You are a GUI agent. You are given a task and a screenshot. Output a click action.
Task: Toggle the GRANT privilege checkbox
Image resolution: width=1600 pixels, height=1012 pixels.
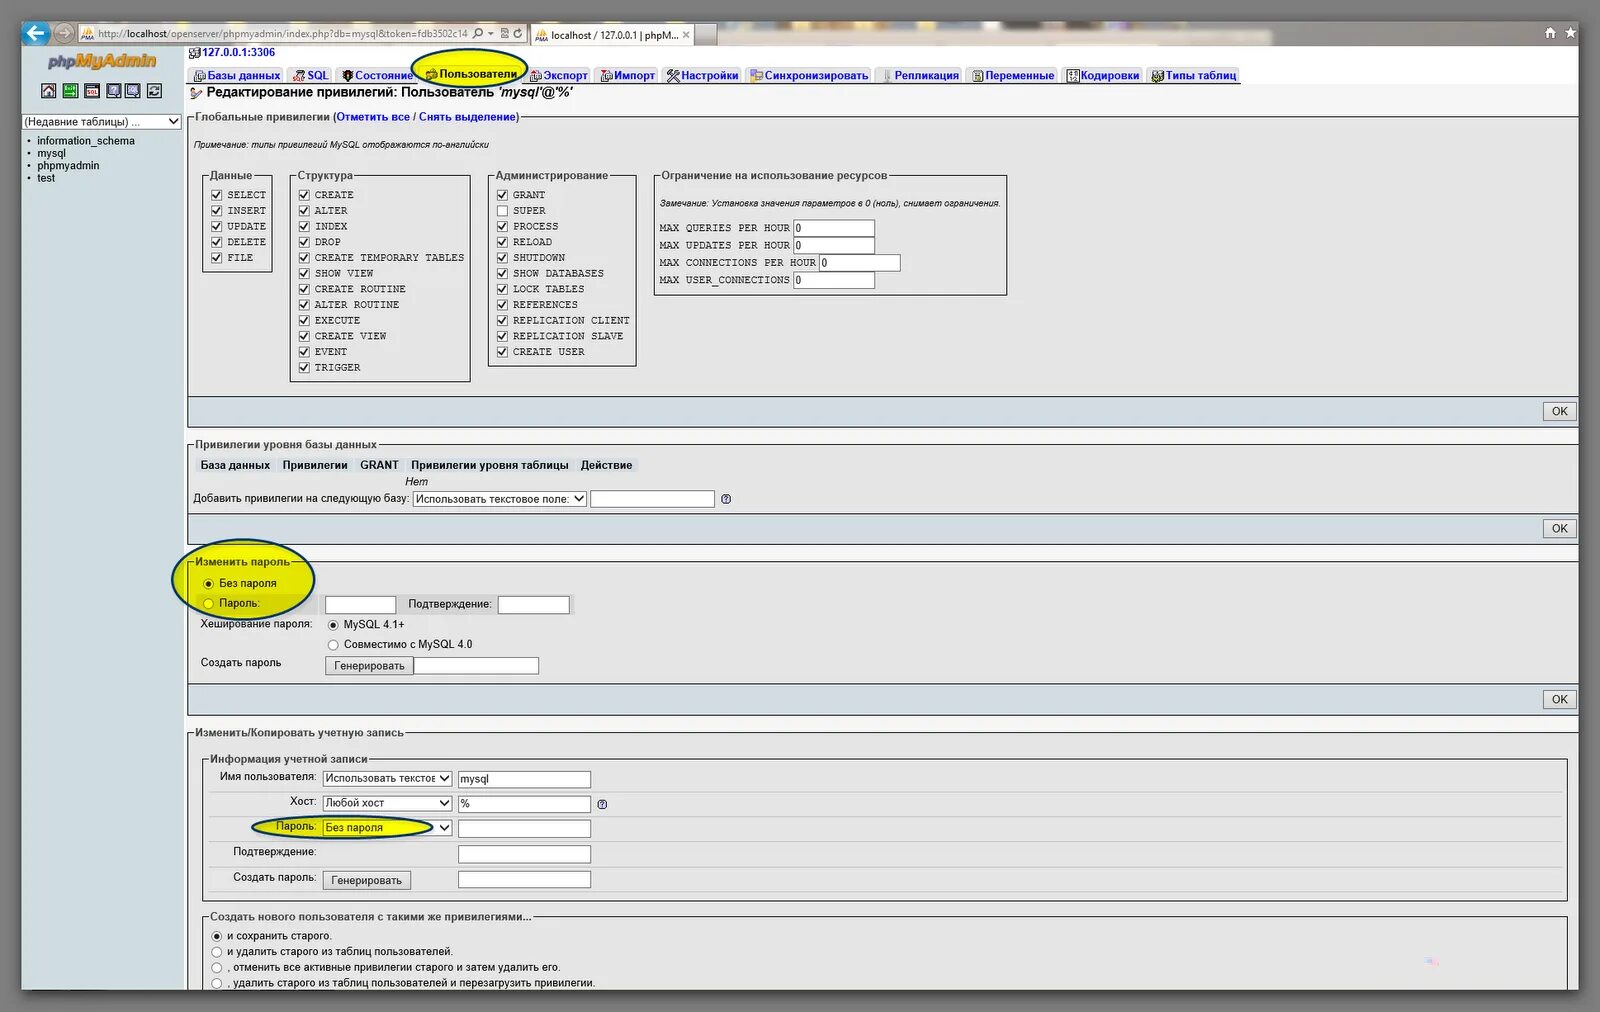pyautogui.click(x=502, y=195)
